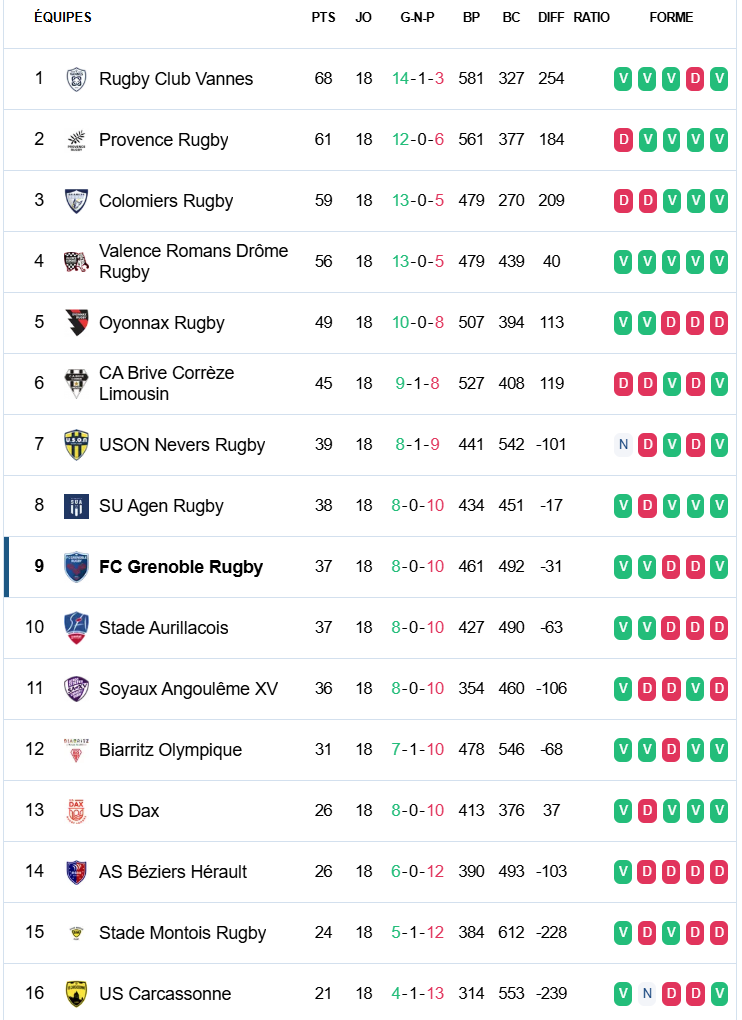The width and height of the screenshot is (742, 1020).
Task: Click the red D form badge for Provence Rugby
Action: (623, 140)
